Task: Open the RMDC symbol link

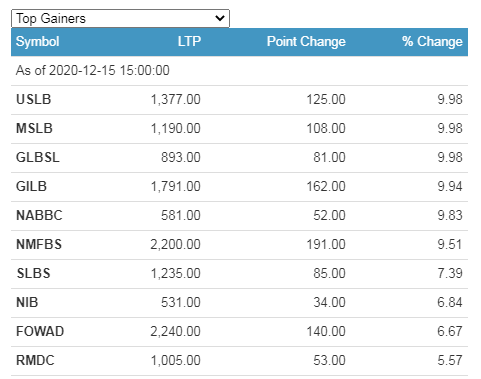Action: point(35,360)
